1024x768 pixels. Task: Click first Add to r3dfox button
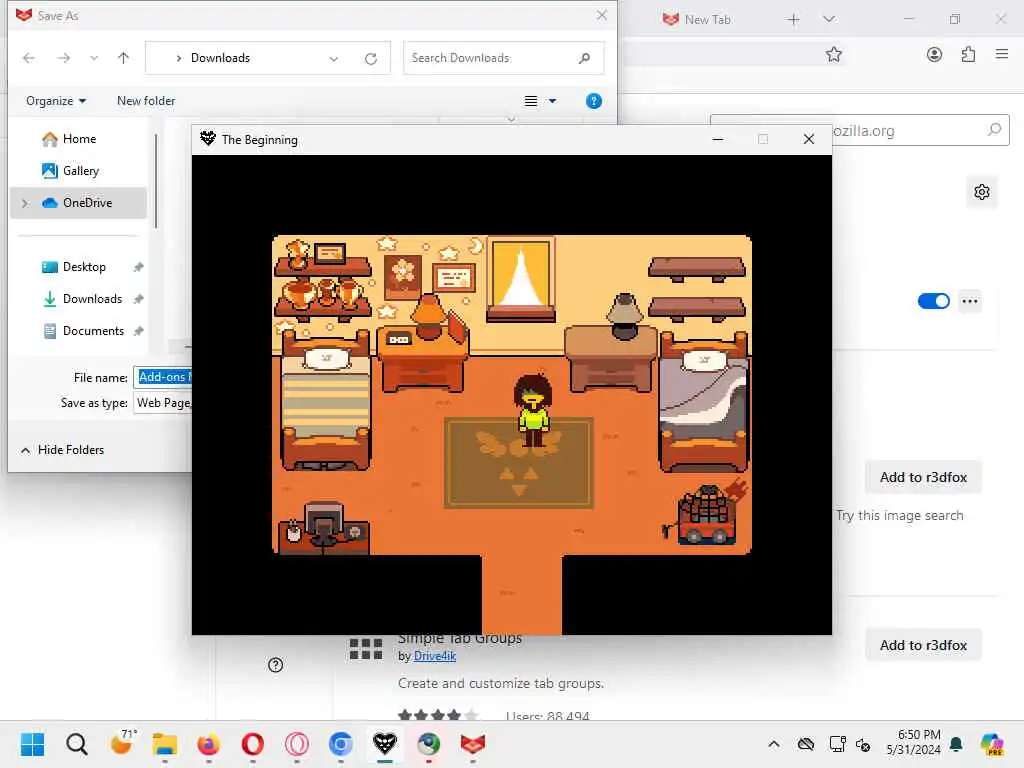point(923,477)
